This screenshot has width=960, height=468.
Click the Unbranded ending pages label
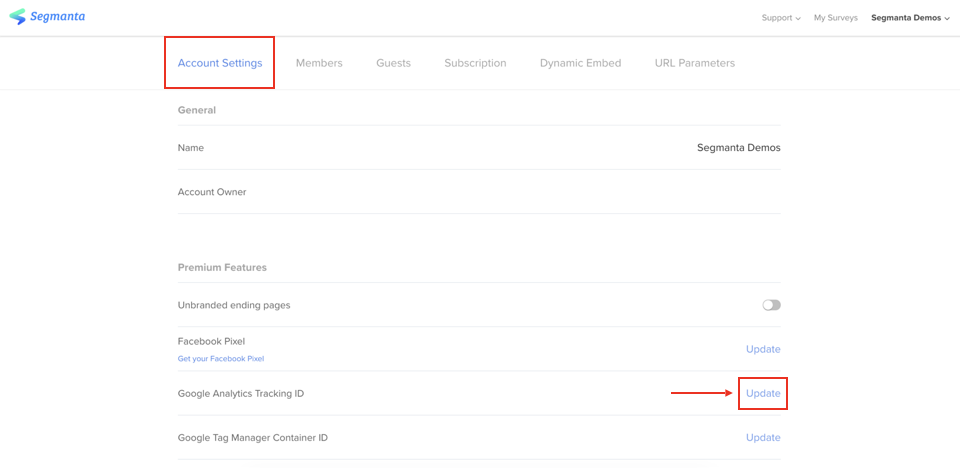click(x=234, y=305)
